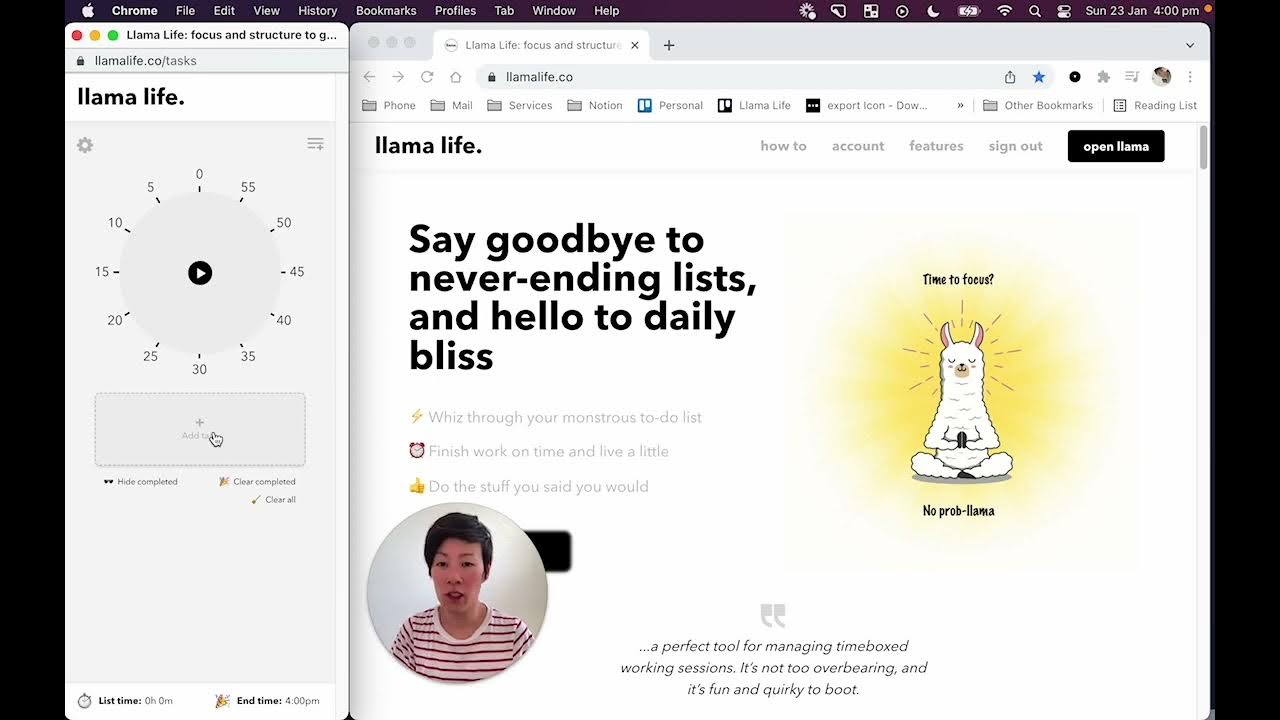
Task: Click the blue bookmark star
Action: tap(1039, 77)
